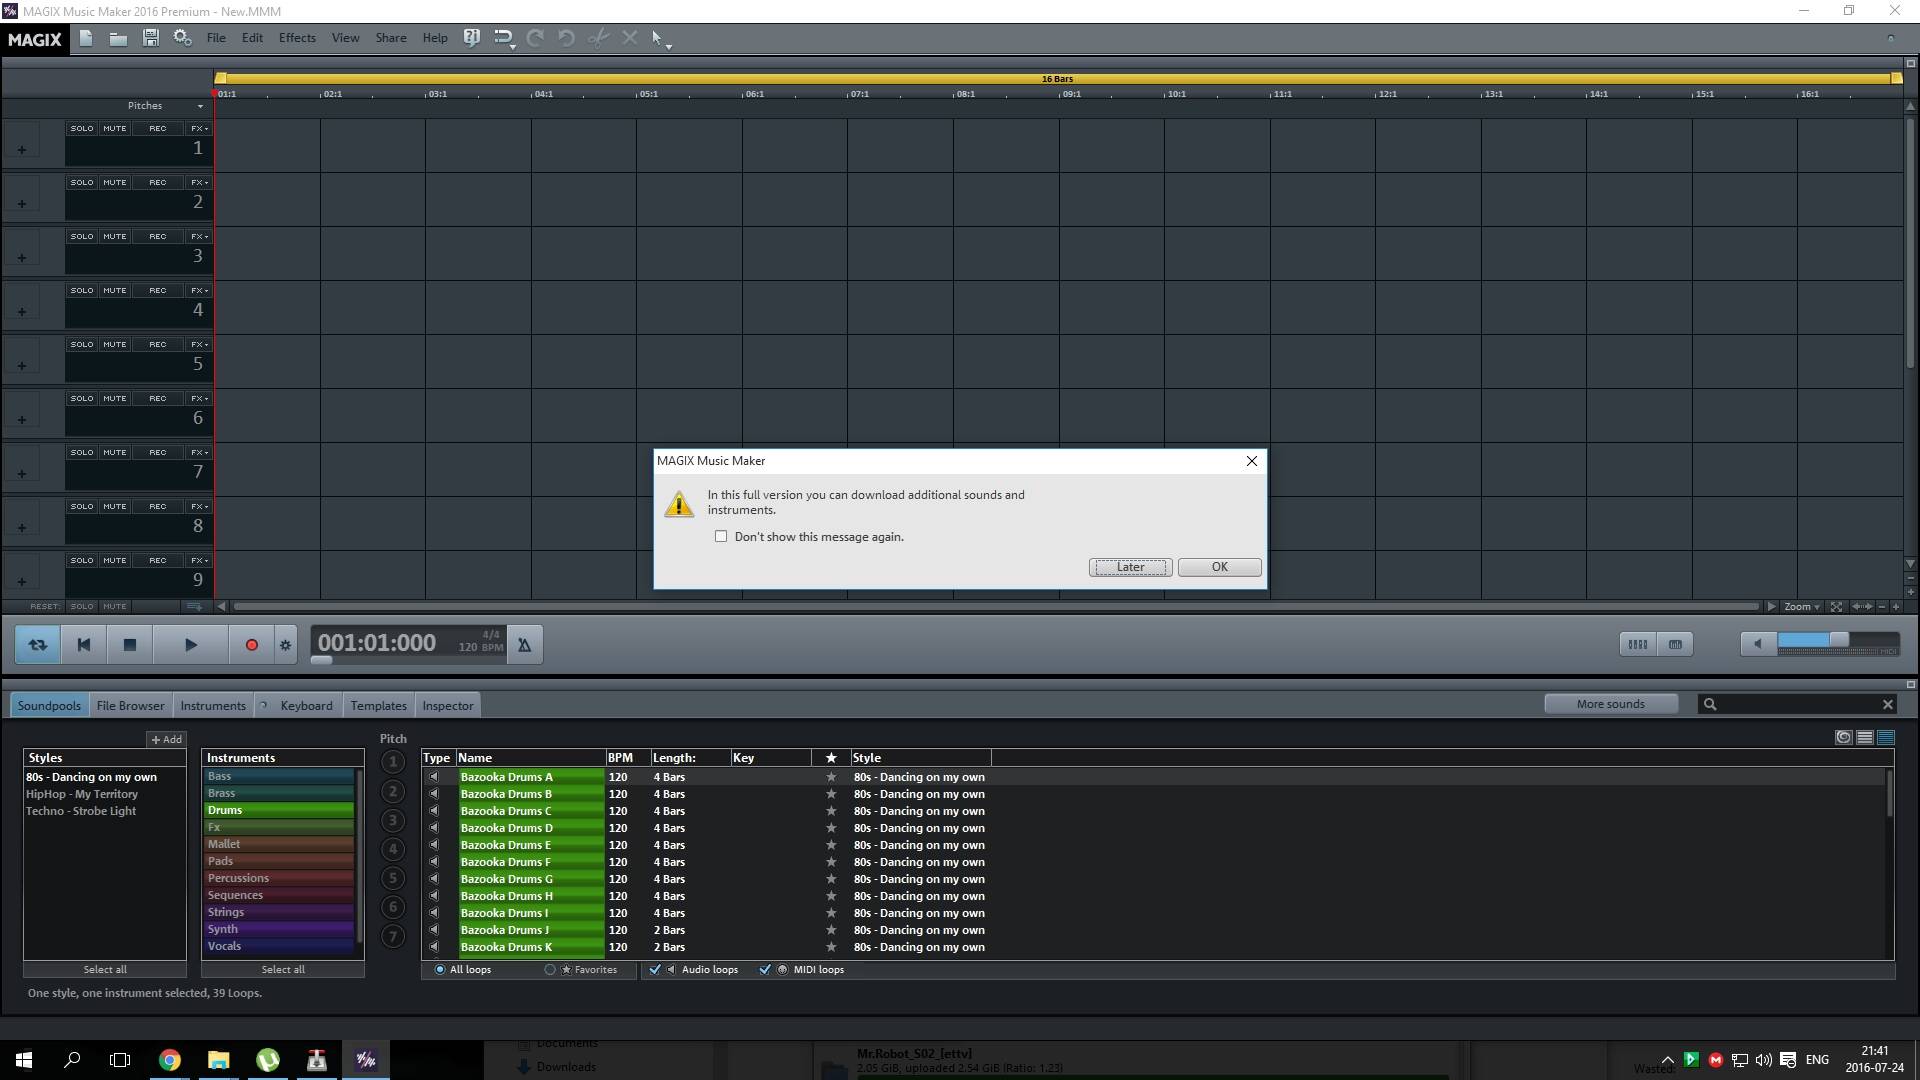
Task: Open FX dropdown on track 7
Action: [x=200, y=452]
